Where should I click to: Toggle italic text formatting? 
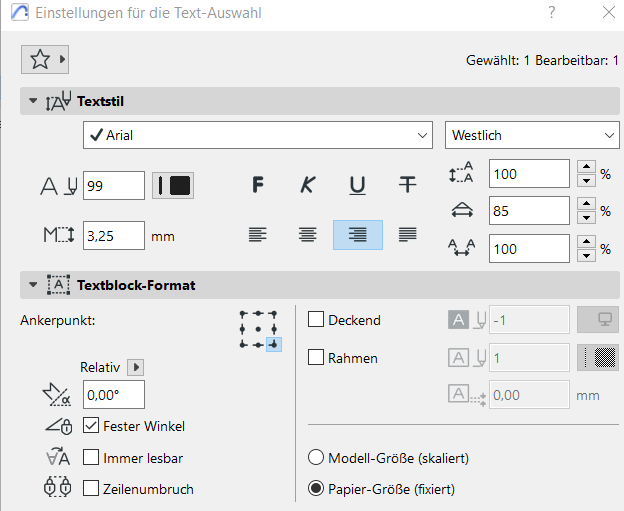click(308, 185)
